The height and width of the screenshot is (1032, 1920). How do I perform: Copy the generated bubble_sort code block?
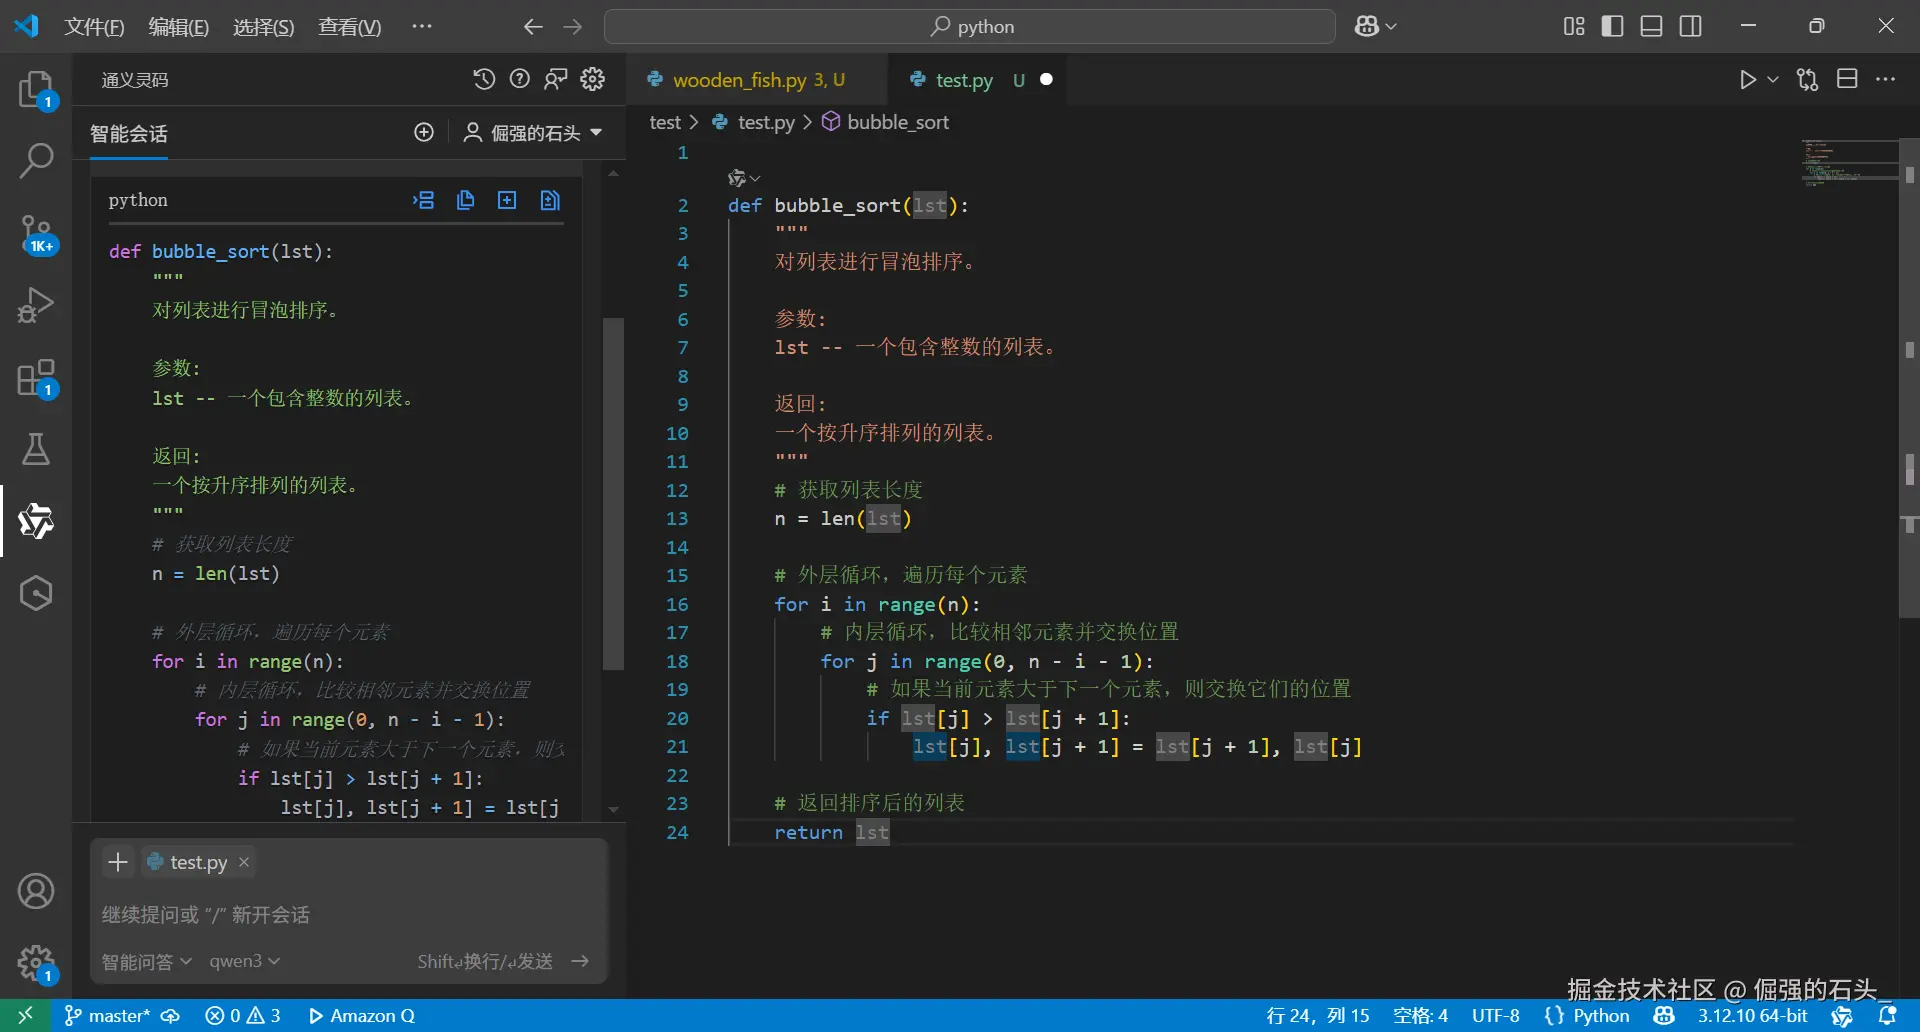[x=465, y=201]
